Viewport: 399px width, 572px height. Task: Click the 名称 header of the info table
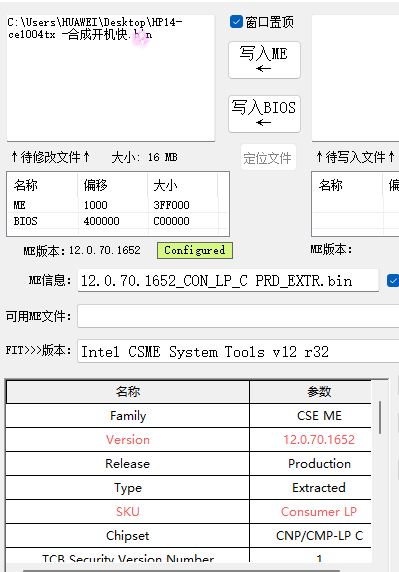[x=128, y=391]
